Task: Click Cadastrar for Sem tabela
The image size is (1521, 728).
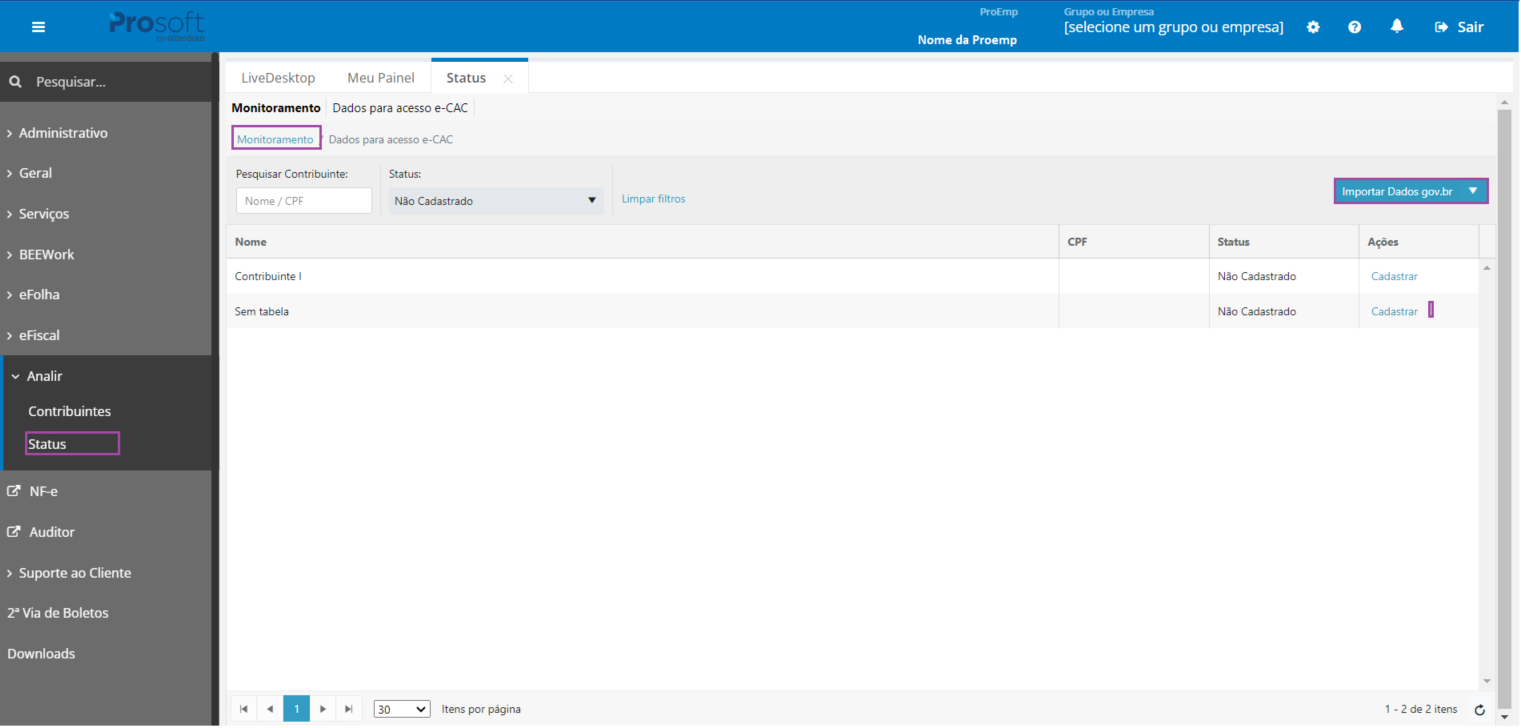Action: pyautogui.click(x=1394, y=312)
